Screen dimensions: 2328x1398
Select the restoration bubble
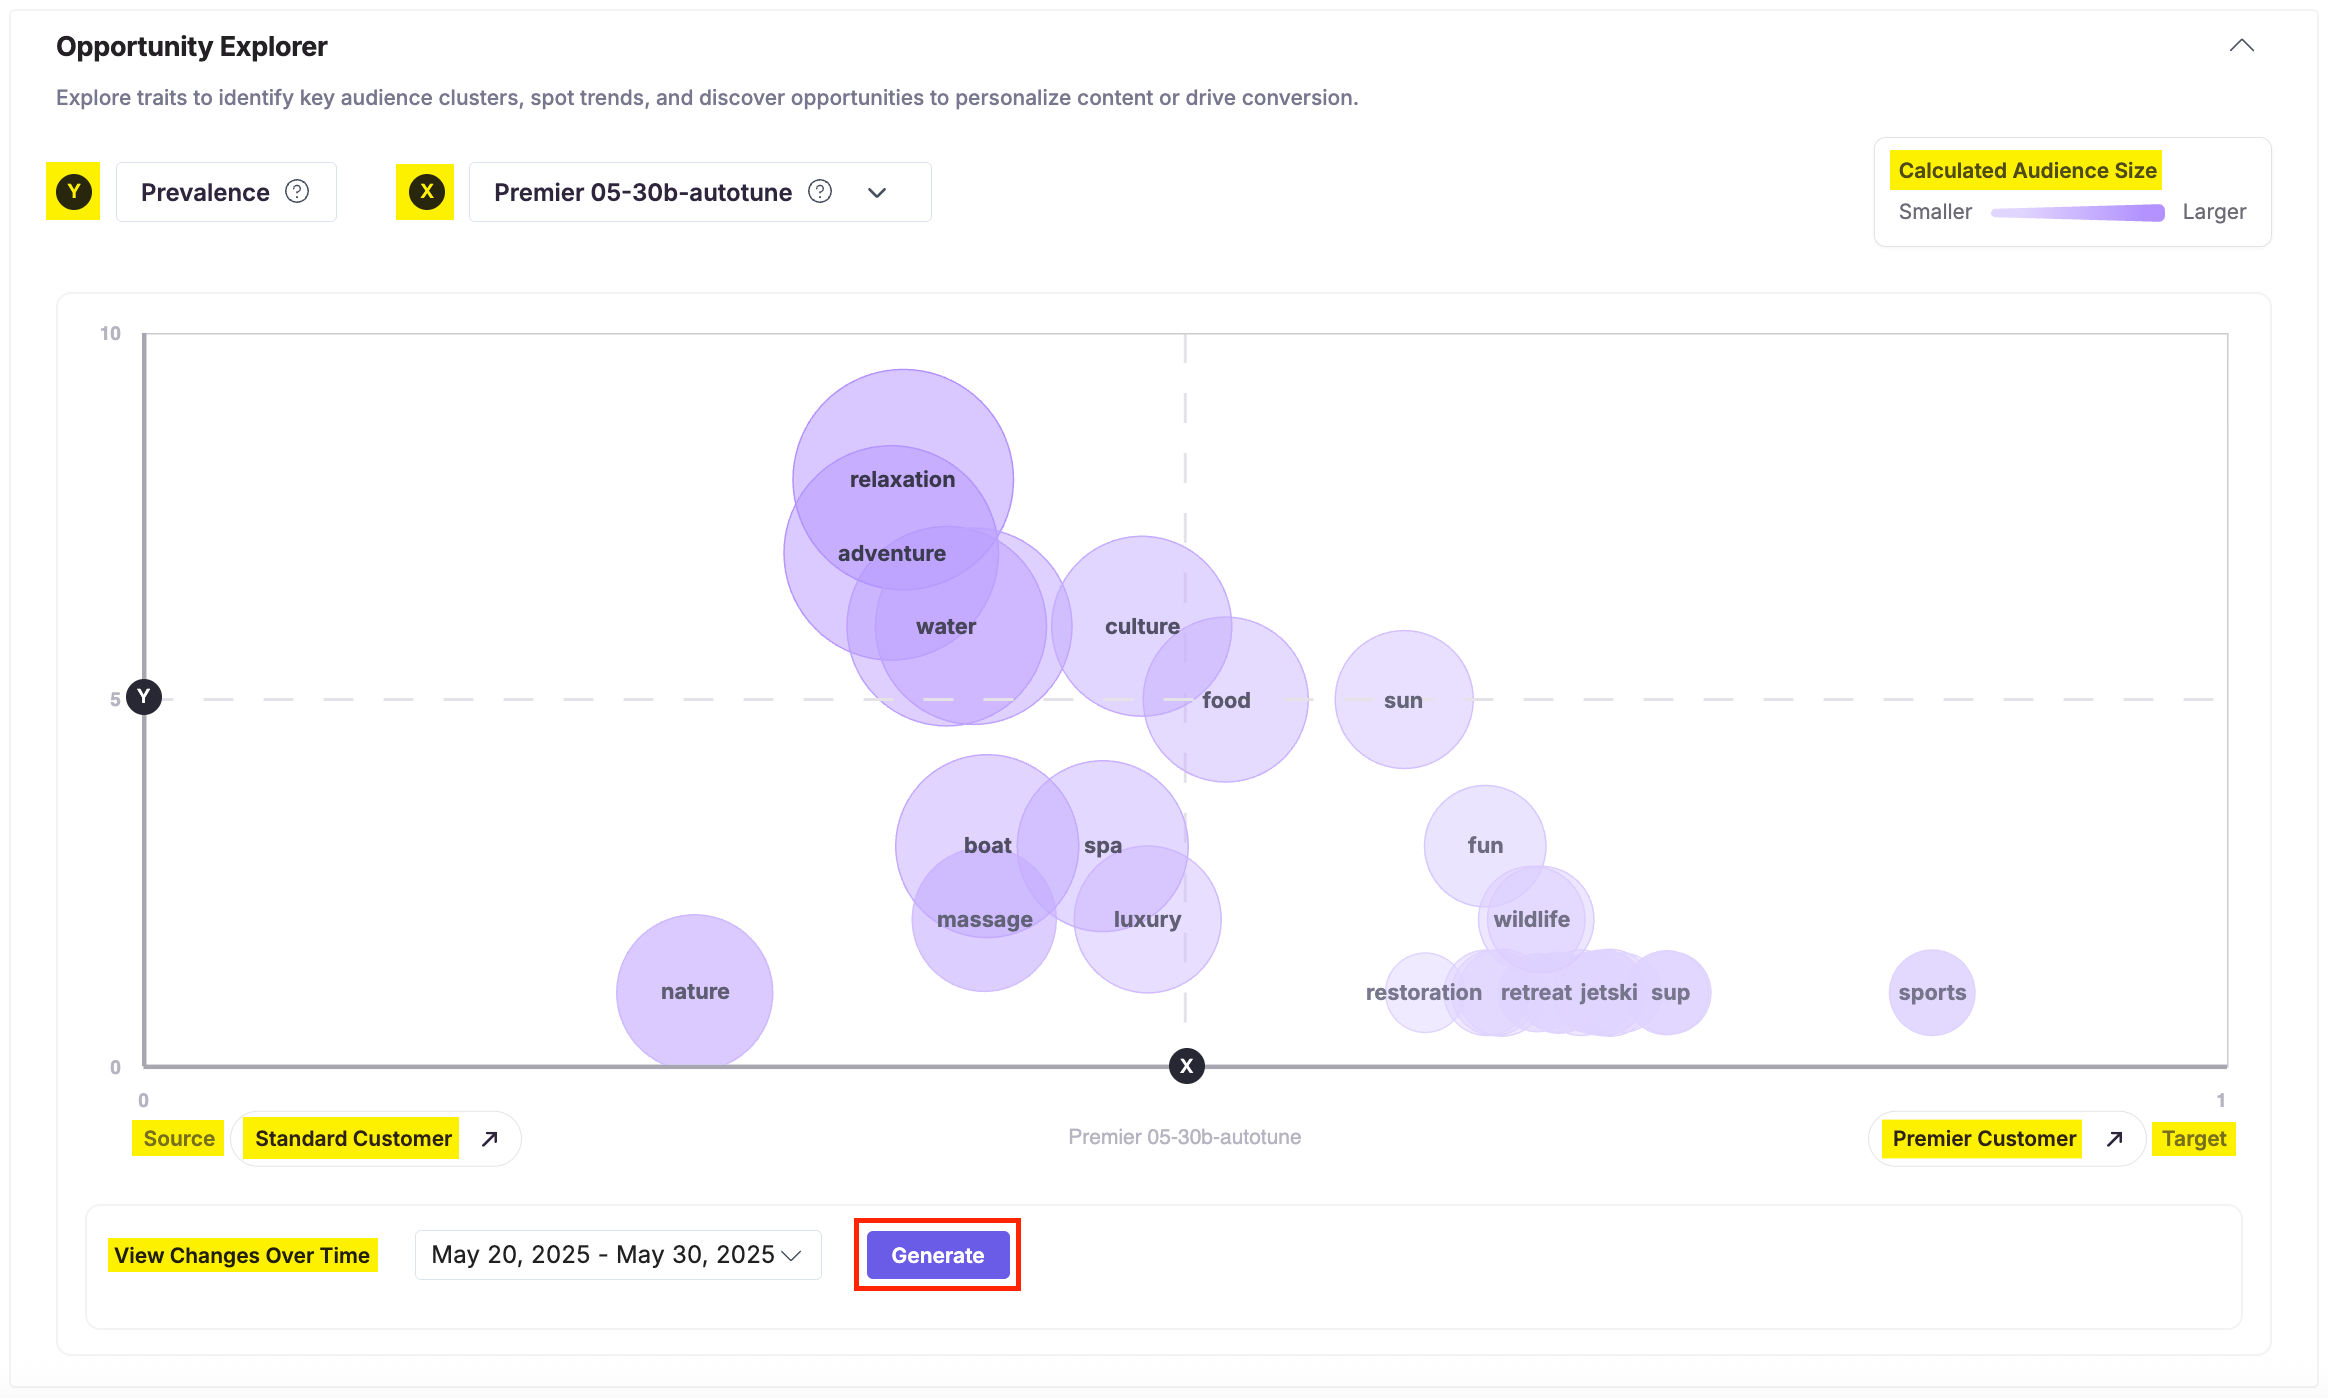click(1424, 992)
